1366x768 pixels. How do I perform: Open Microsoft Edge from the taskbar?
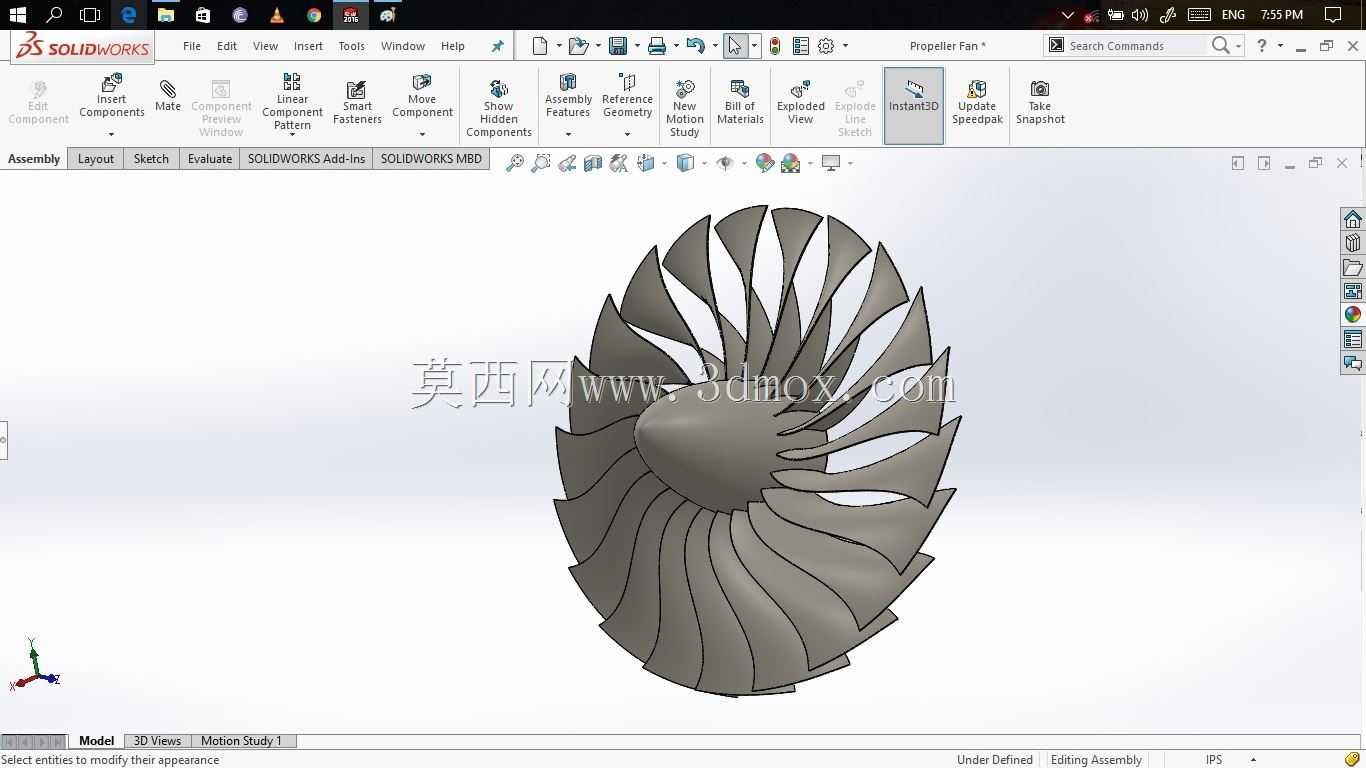click(x=128, y=15)
